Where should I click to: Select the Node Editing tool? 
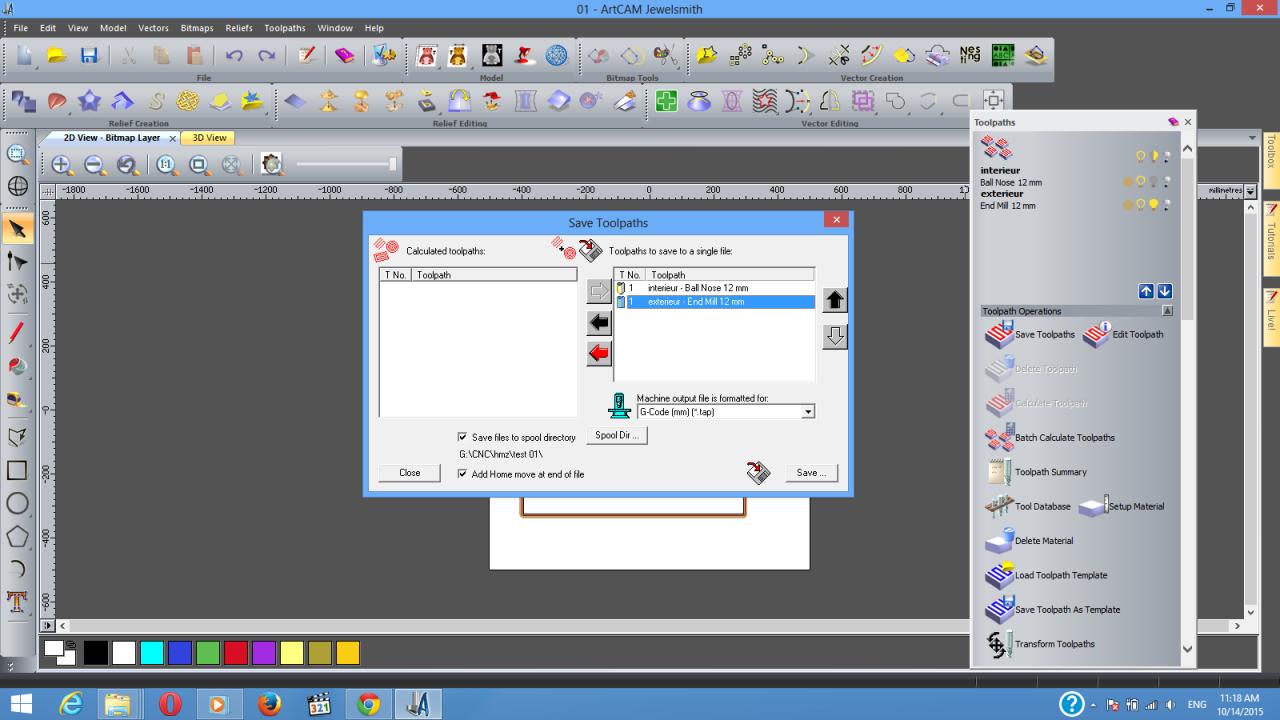click(17, 262)
